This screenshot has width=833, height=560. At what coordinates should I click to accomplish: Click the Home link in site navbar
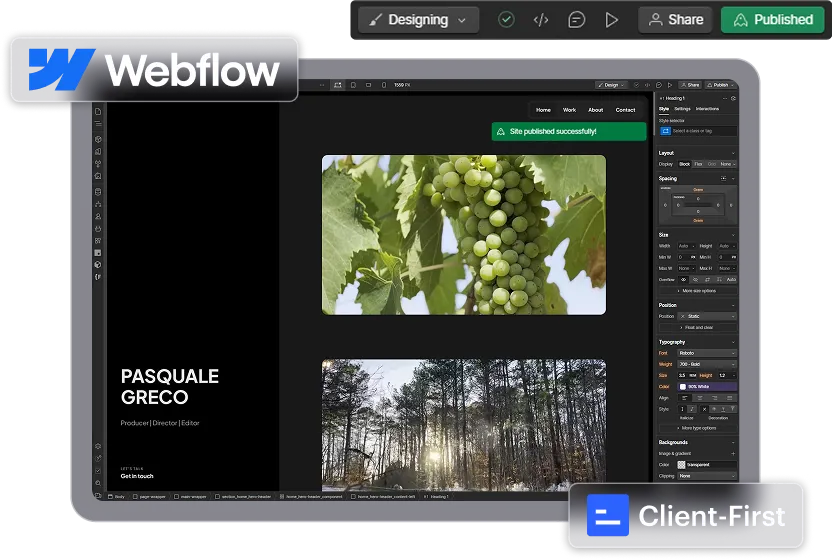click(x=543, y=110)
